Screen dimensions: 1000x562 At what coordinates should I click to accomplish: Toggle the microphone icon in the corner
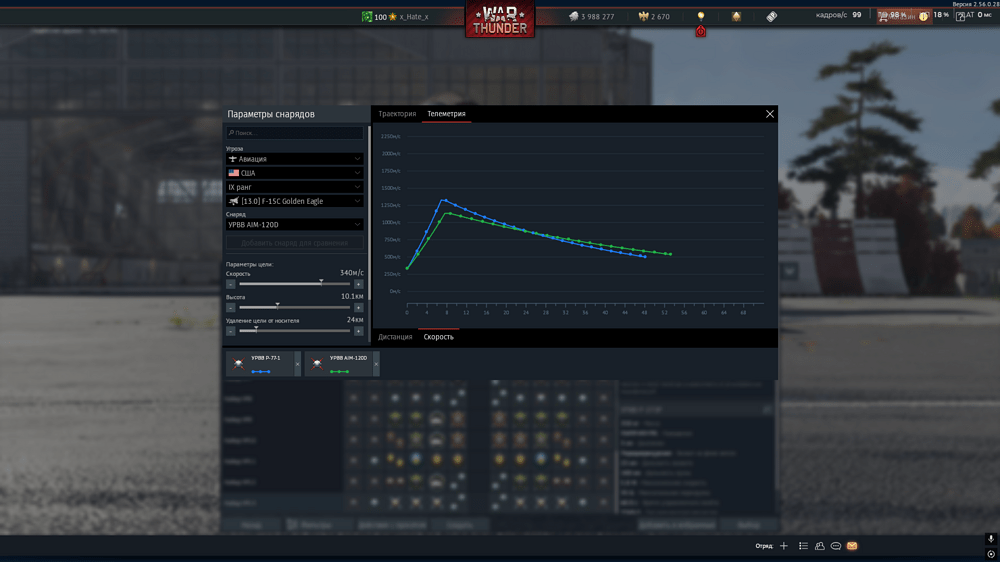tap(990, 539)
